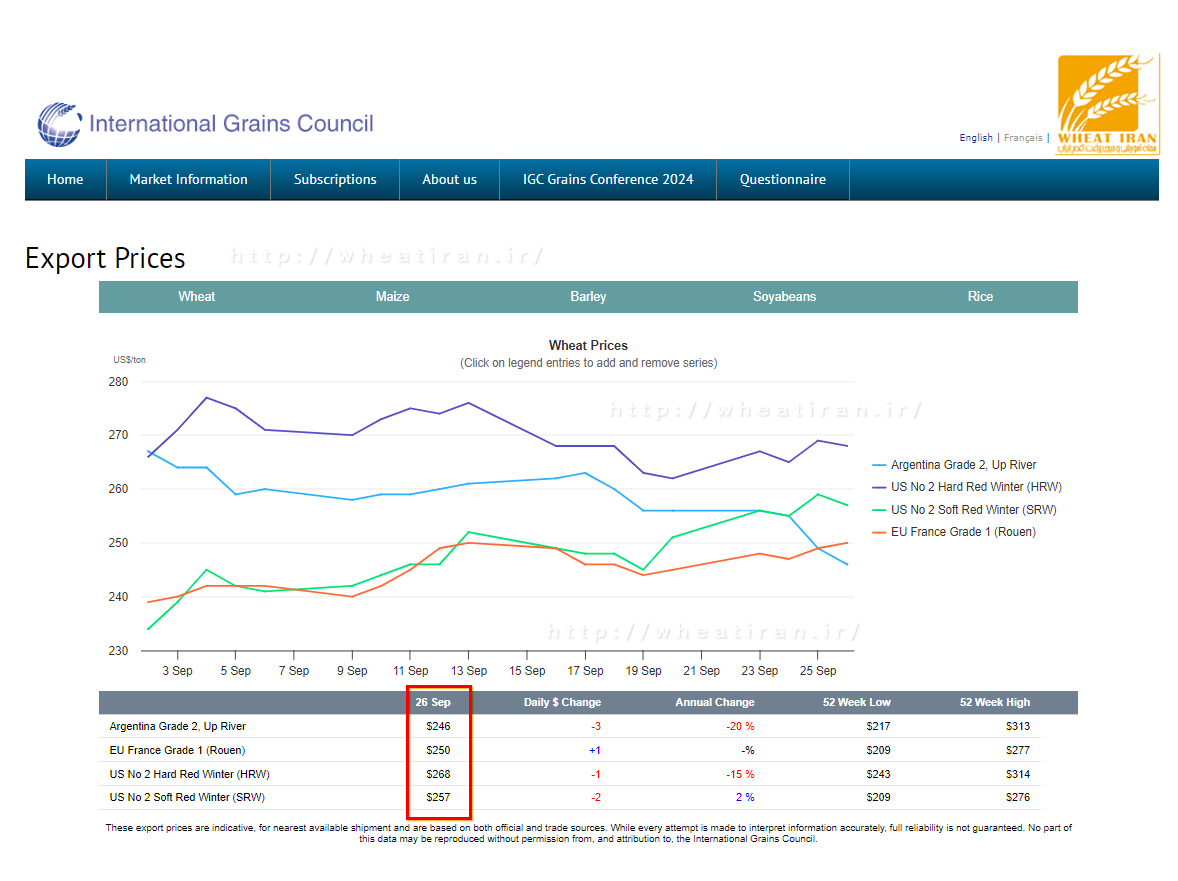1178x881 pixels.
Task: Select the Wheat prices tab
Action: 197,297
